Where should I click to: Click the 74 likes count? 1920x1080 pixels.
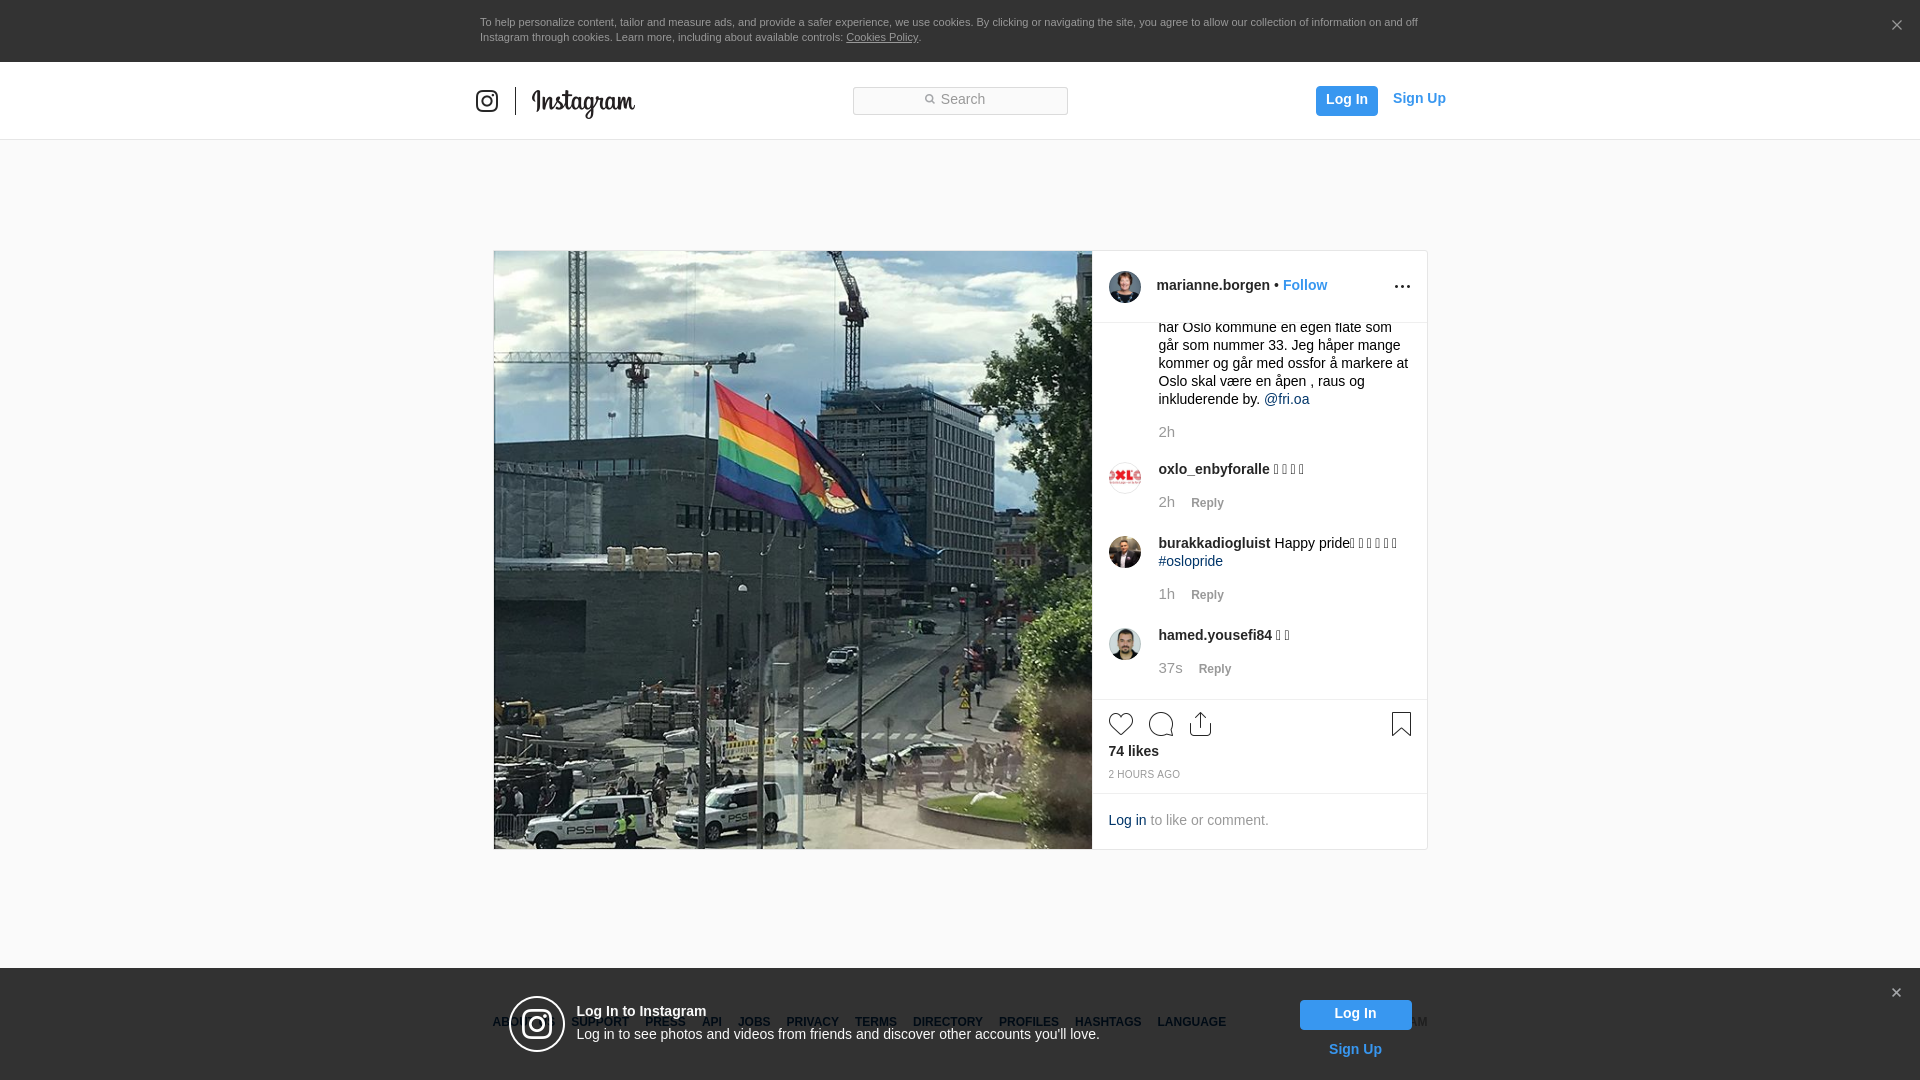click(1133, 751)
